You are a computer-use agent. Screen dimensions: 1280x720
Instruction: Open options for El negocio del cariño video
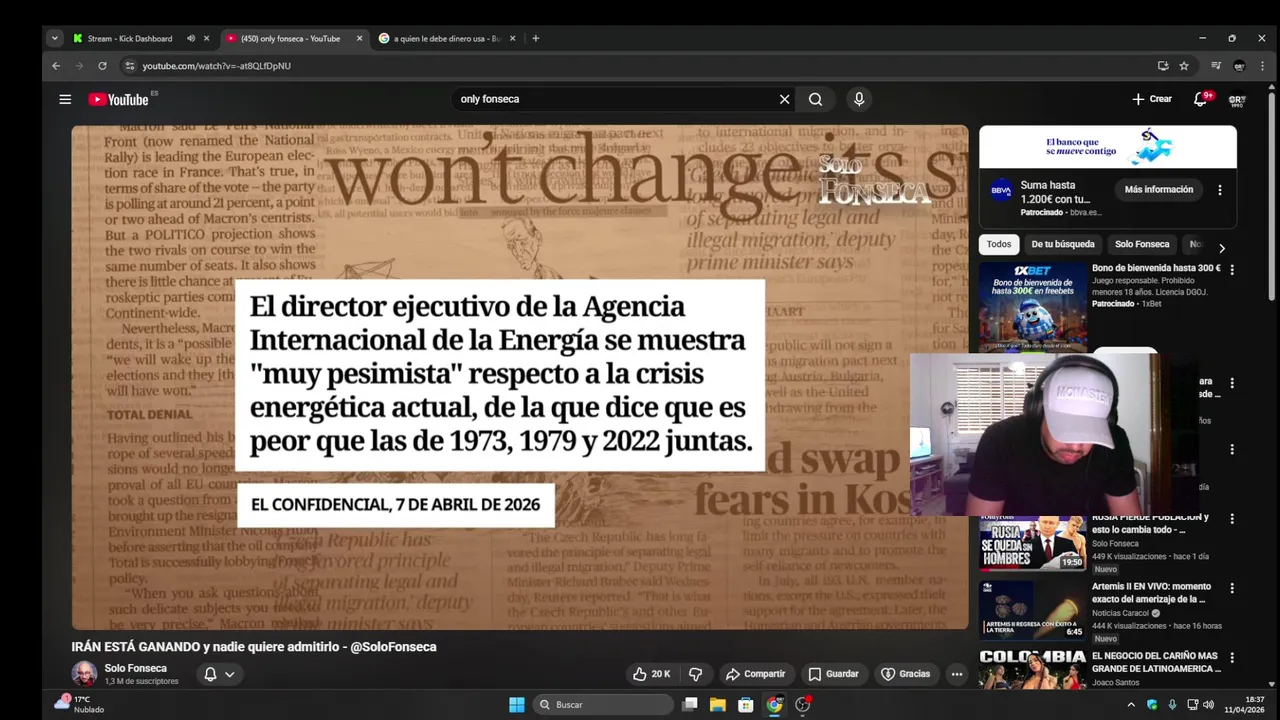[1232, 658]
